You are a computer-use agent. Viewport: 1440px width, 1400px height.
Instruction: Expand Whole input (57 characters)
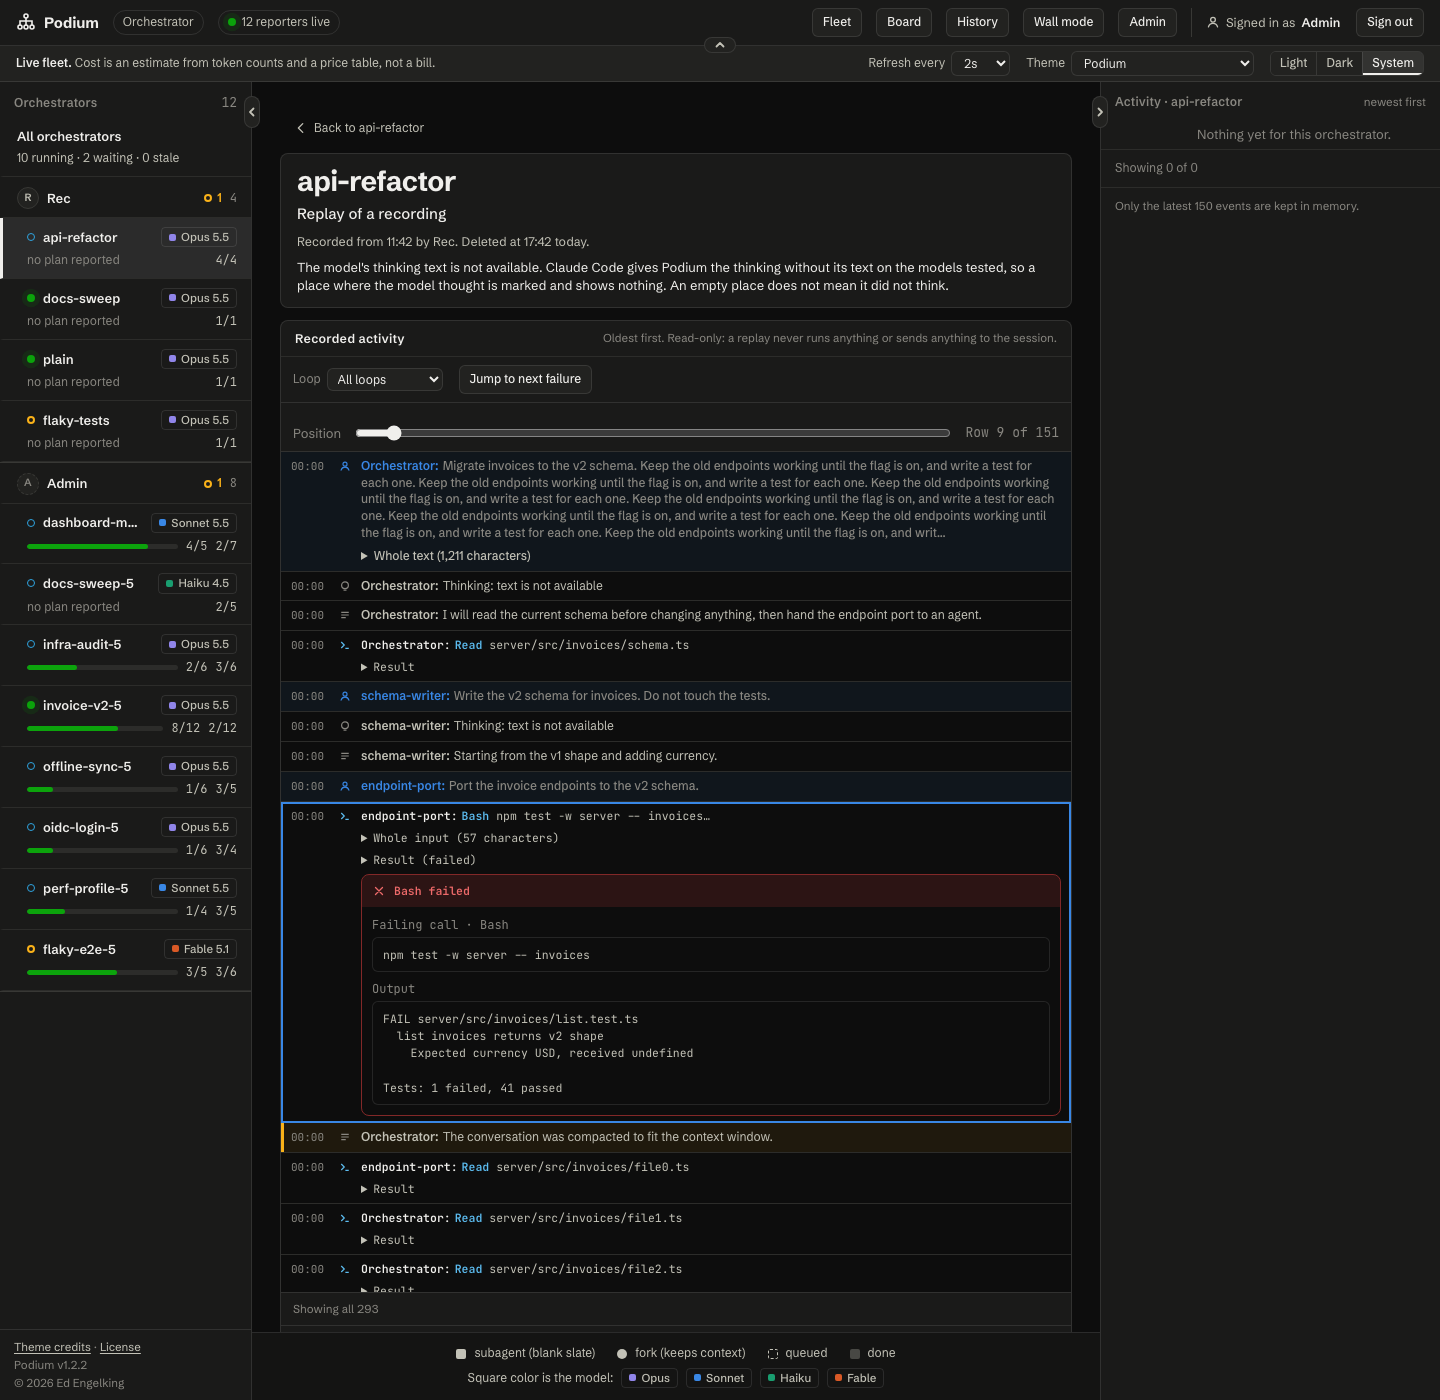click(460, 839)
